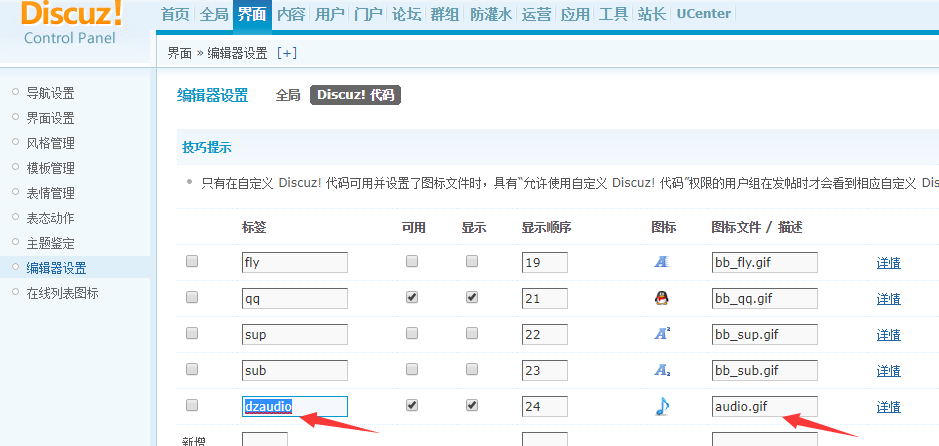Switch to the 全局 editor tab
Screen dimensions: 939x446
pos(288,95)
